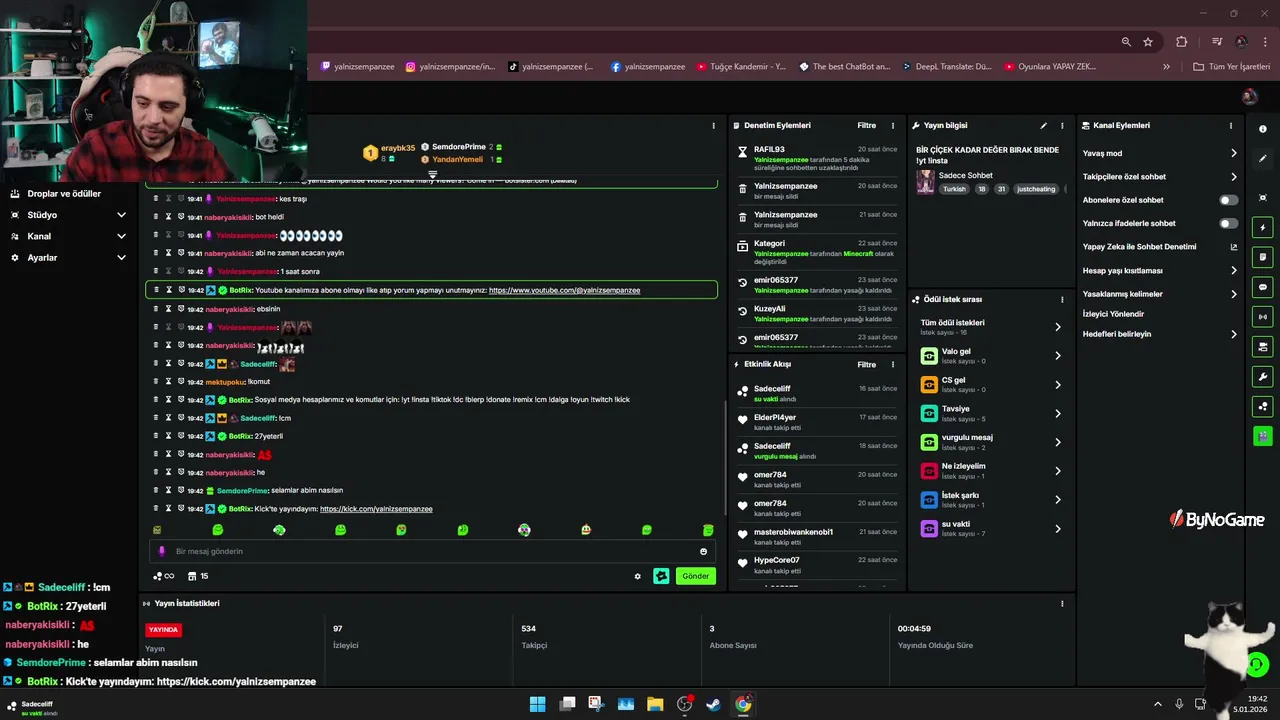Open File Explorer from taskbar

click(x=655, y=704)
